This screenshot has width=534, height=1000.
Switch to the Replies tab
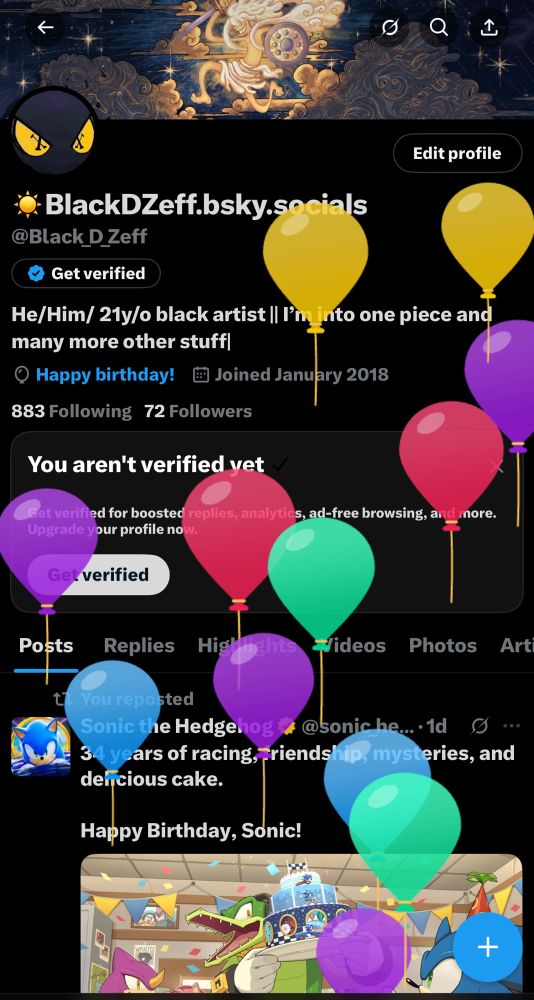pos(139,645)
